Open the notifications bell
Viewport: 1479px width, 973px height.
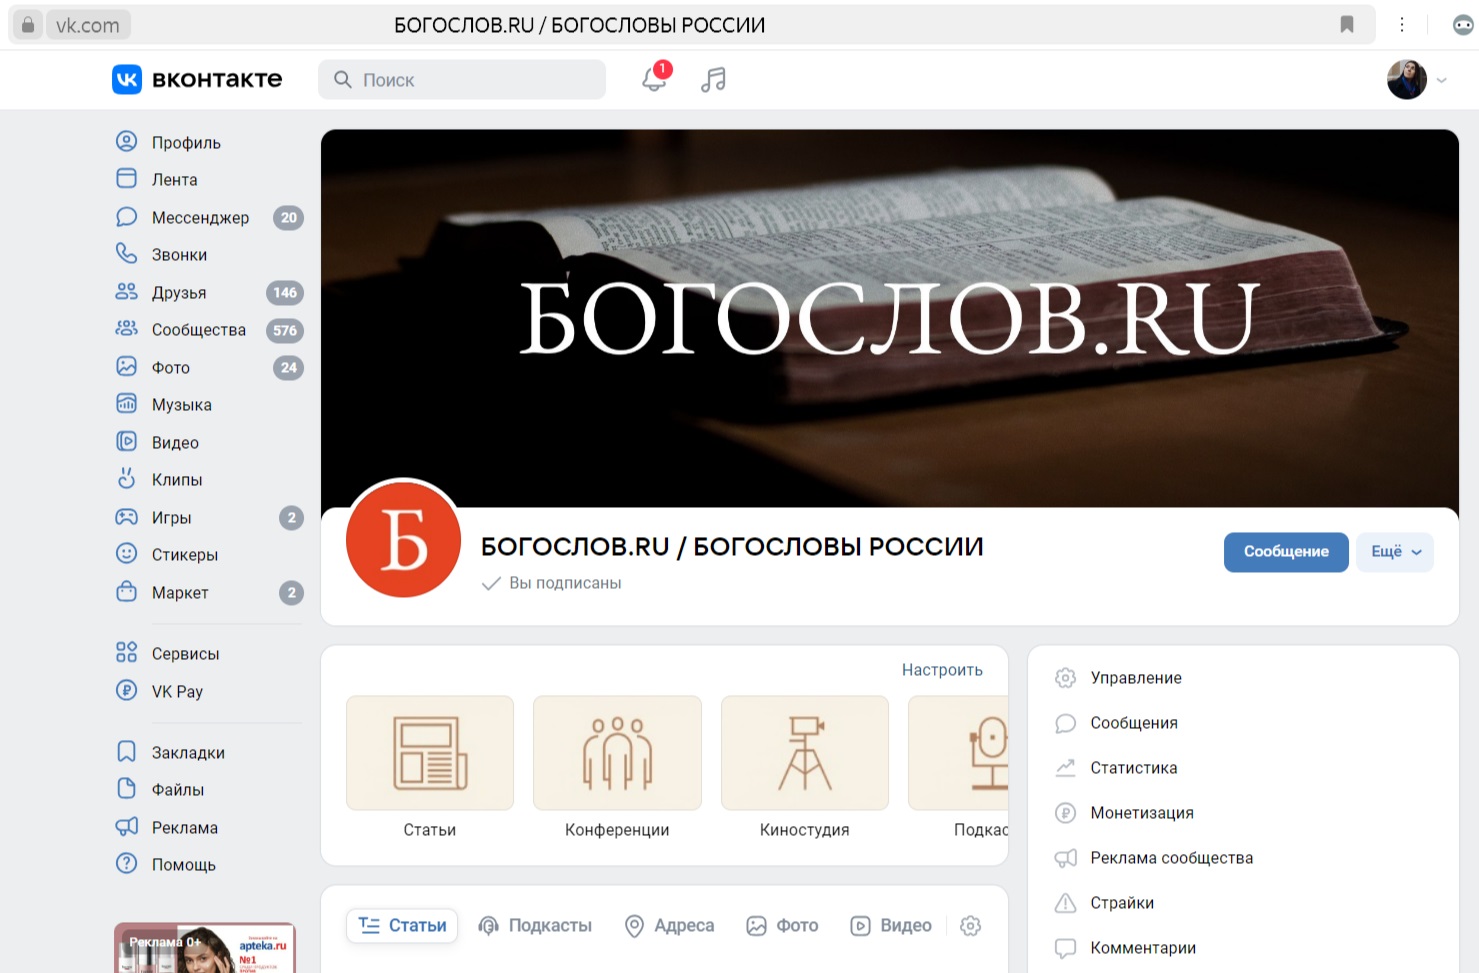[x=654, y=79]
